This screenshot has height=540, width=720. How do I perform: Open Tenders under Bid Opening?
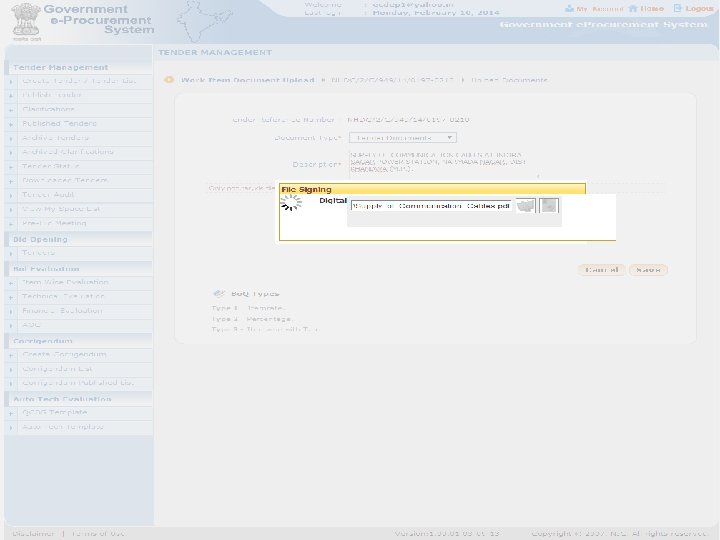click(38, 253)
